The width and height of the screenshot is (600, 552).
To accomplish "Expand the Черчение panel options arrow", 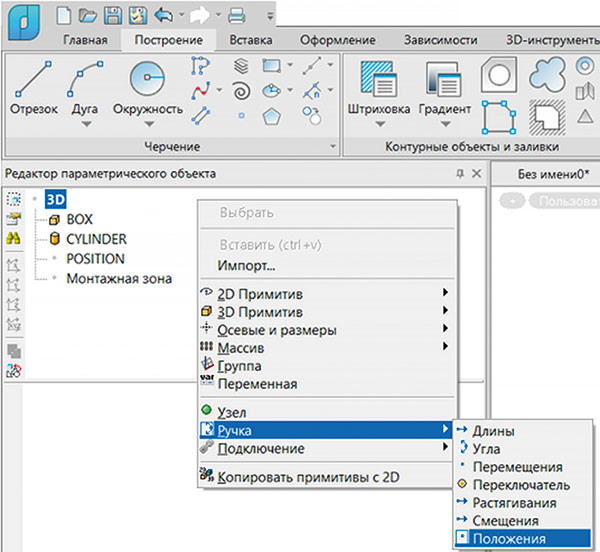I will pos(333,147).
